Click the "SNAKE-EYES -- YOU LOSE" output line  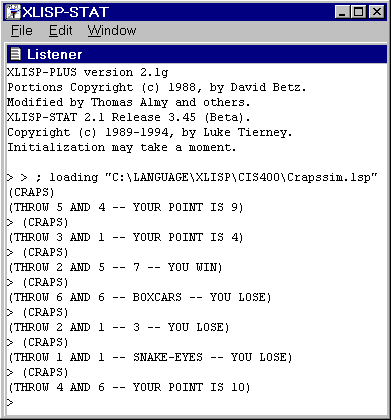coord(150,357)
